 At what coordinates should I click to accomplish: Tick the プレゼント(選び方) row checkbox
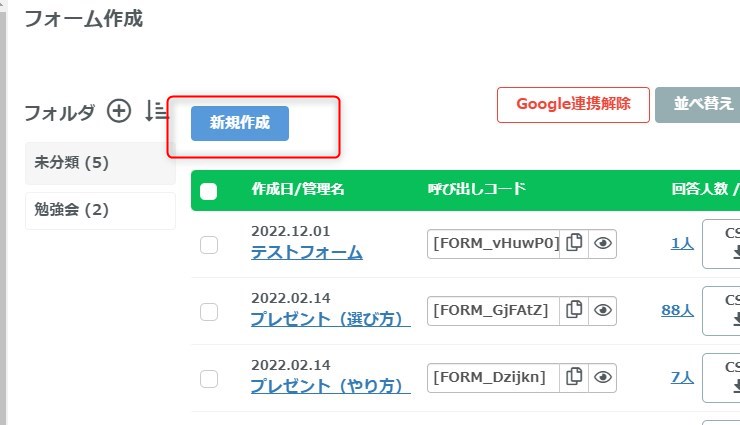point(209,312)
